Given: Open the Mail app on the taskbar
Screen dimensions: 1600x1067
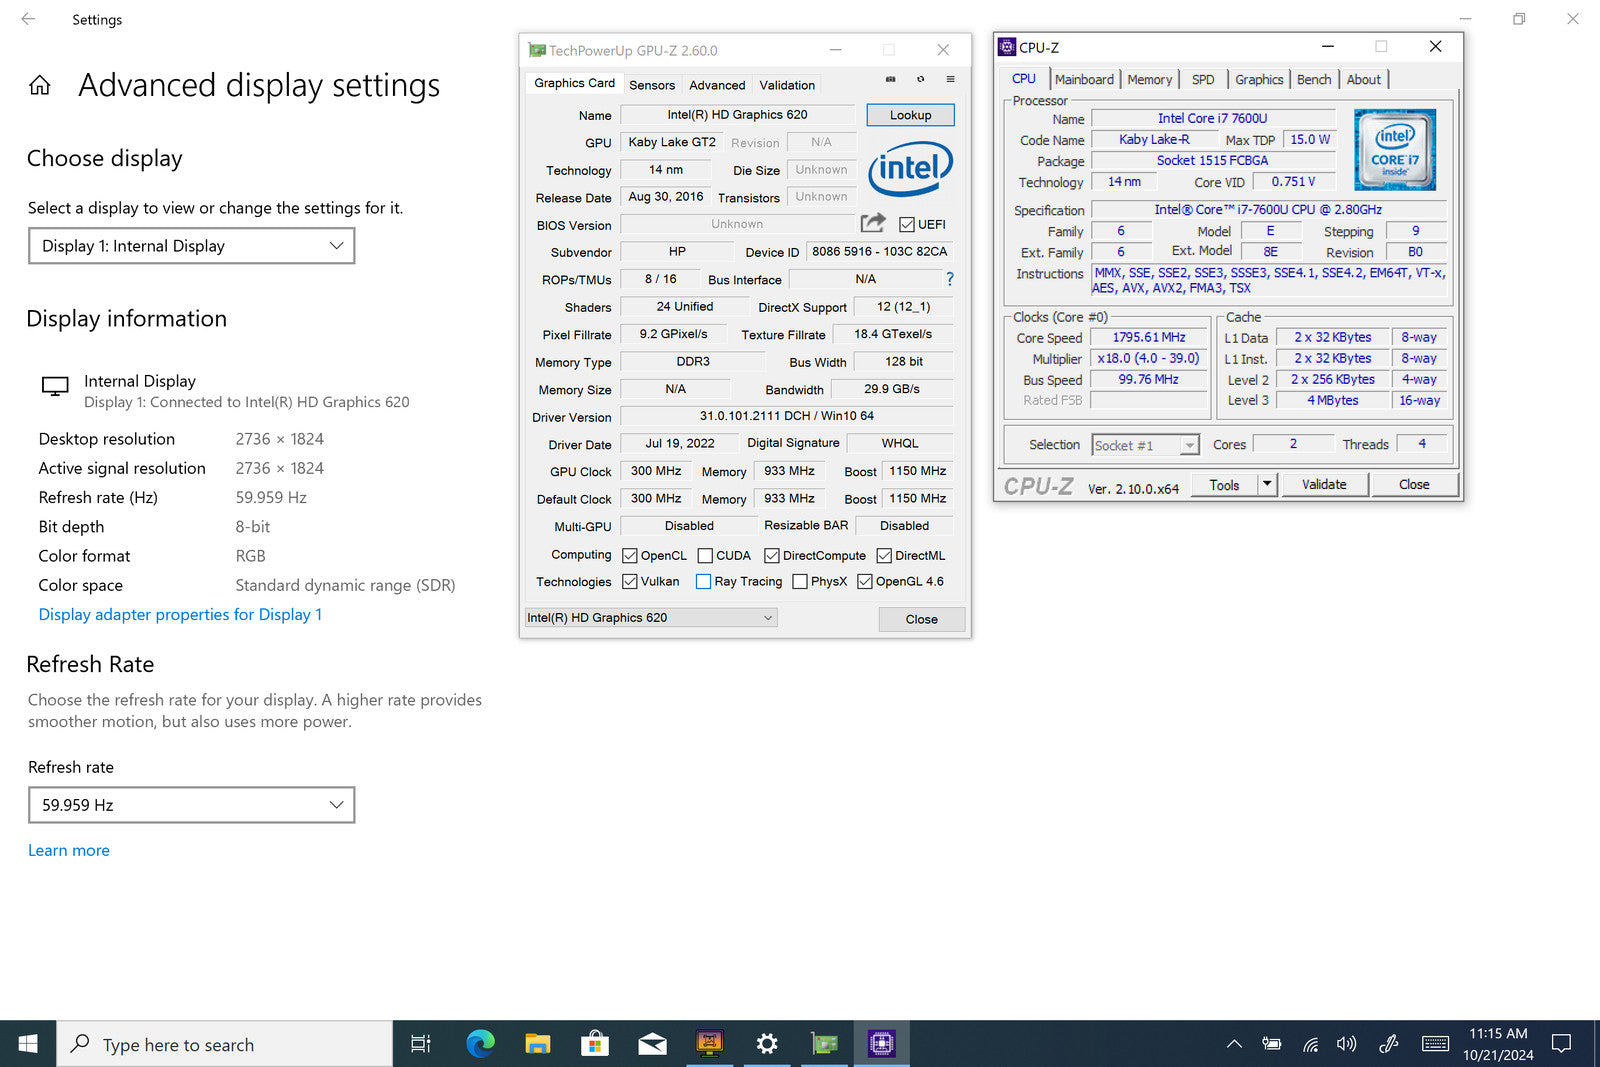Looking at the screenshot, I should point(652,1044).
